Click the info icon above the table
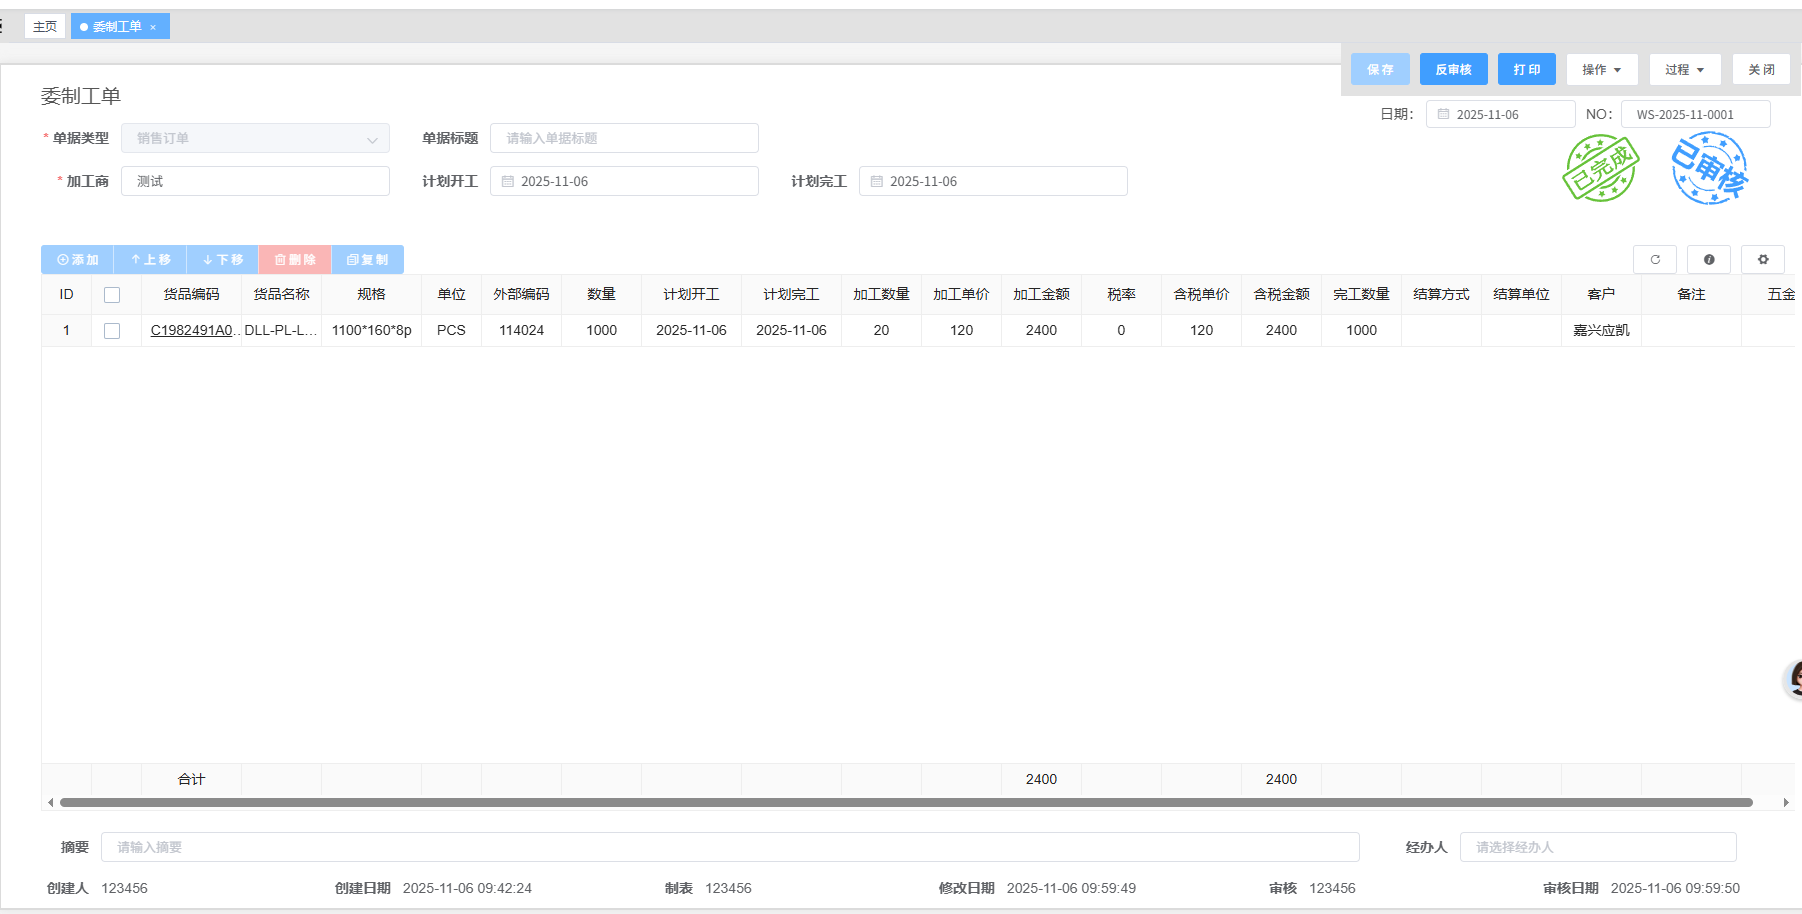Screen dimensions: 1802x914 pyautogui.click(x=1709, y=260)
